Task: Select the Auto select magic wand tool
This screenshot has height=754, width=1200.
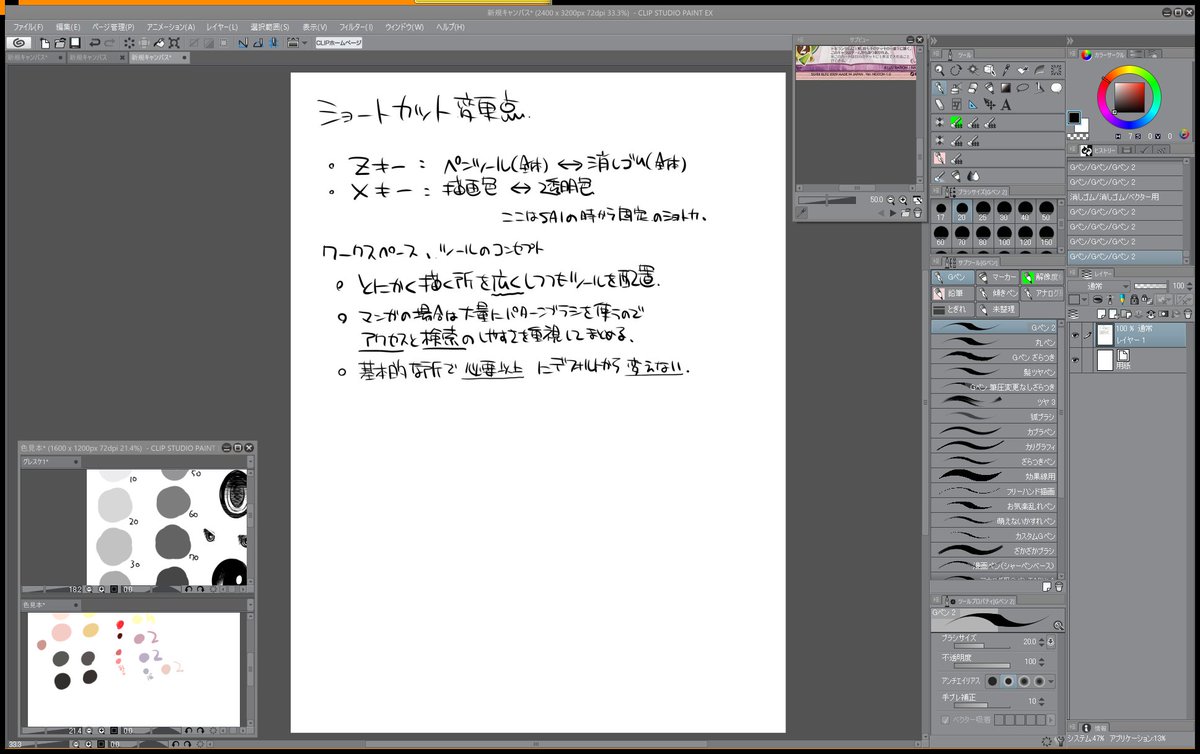Action: click(973, 69)
